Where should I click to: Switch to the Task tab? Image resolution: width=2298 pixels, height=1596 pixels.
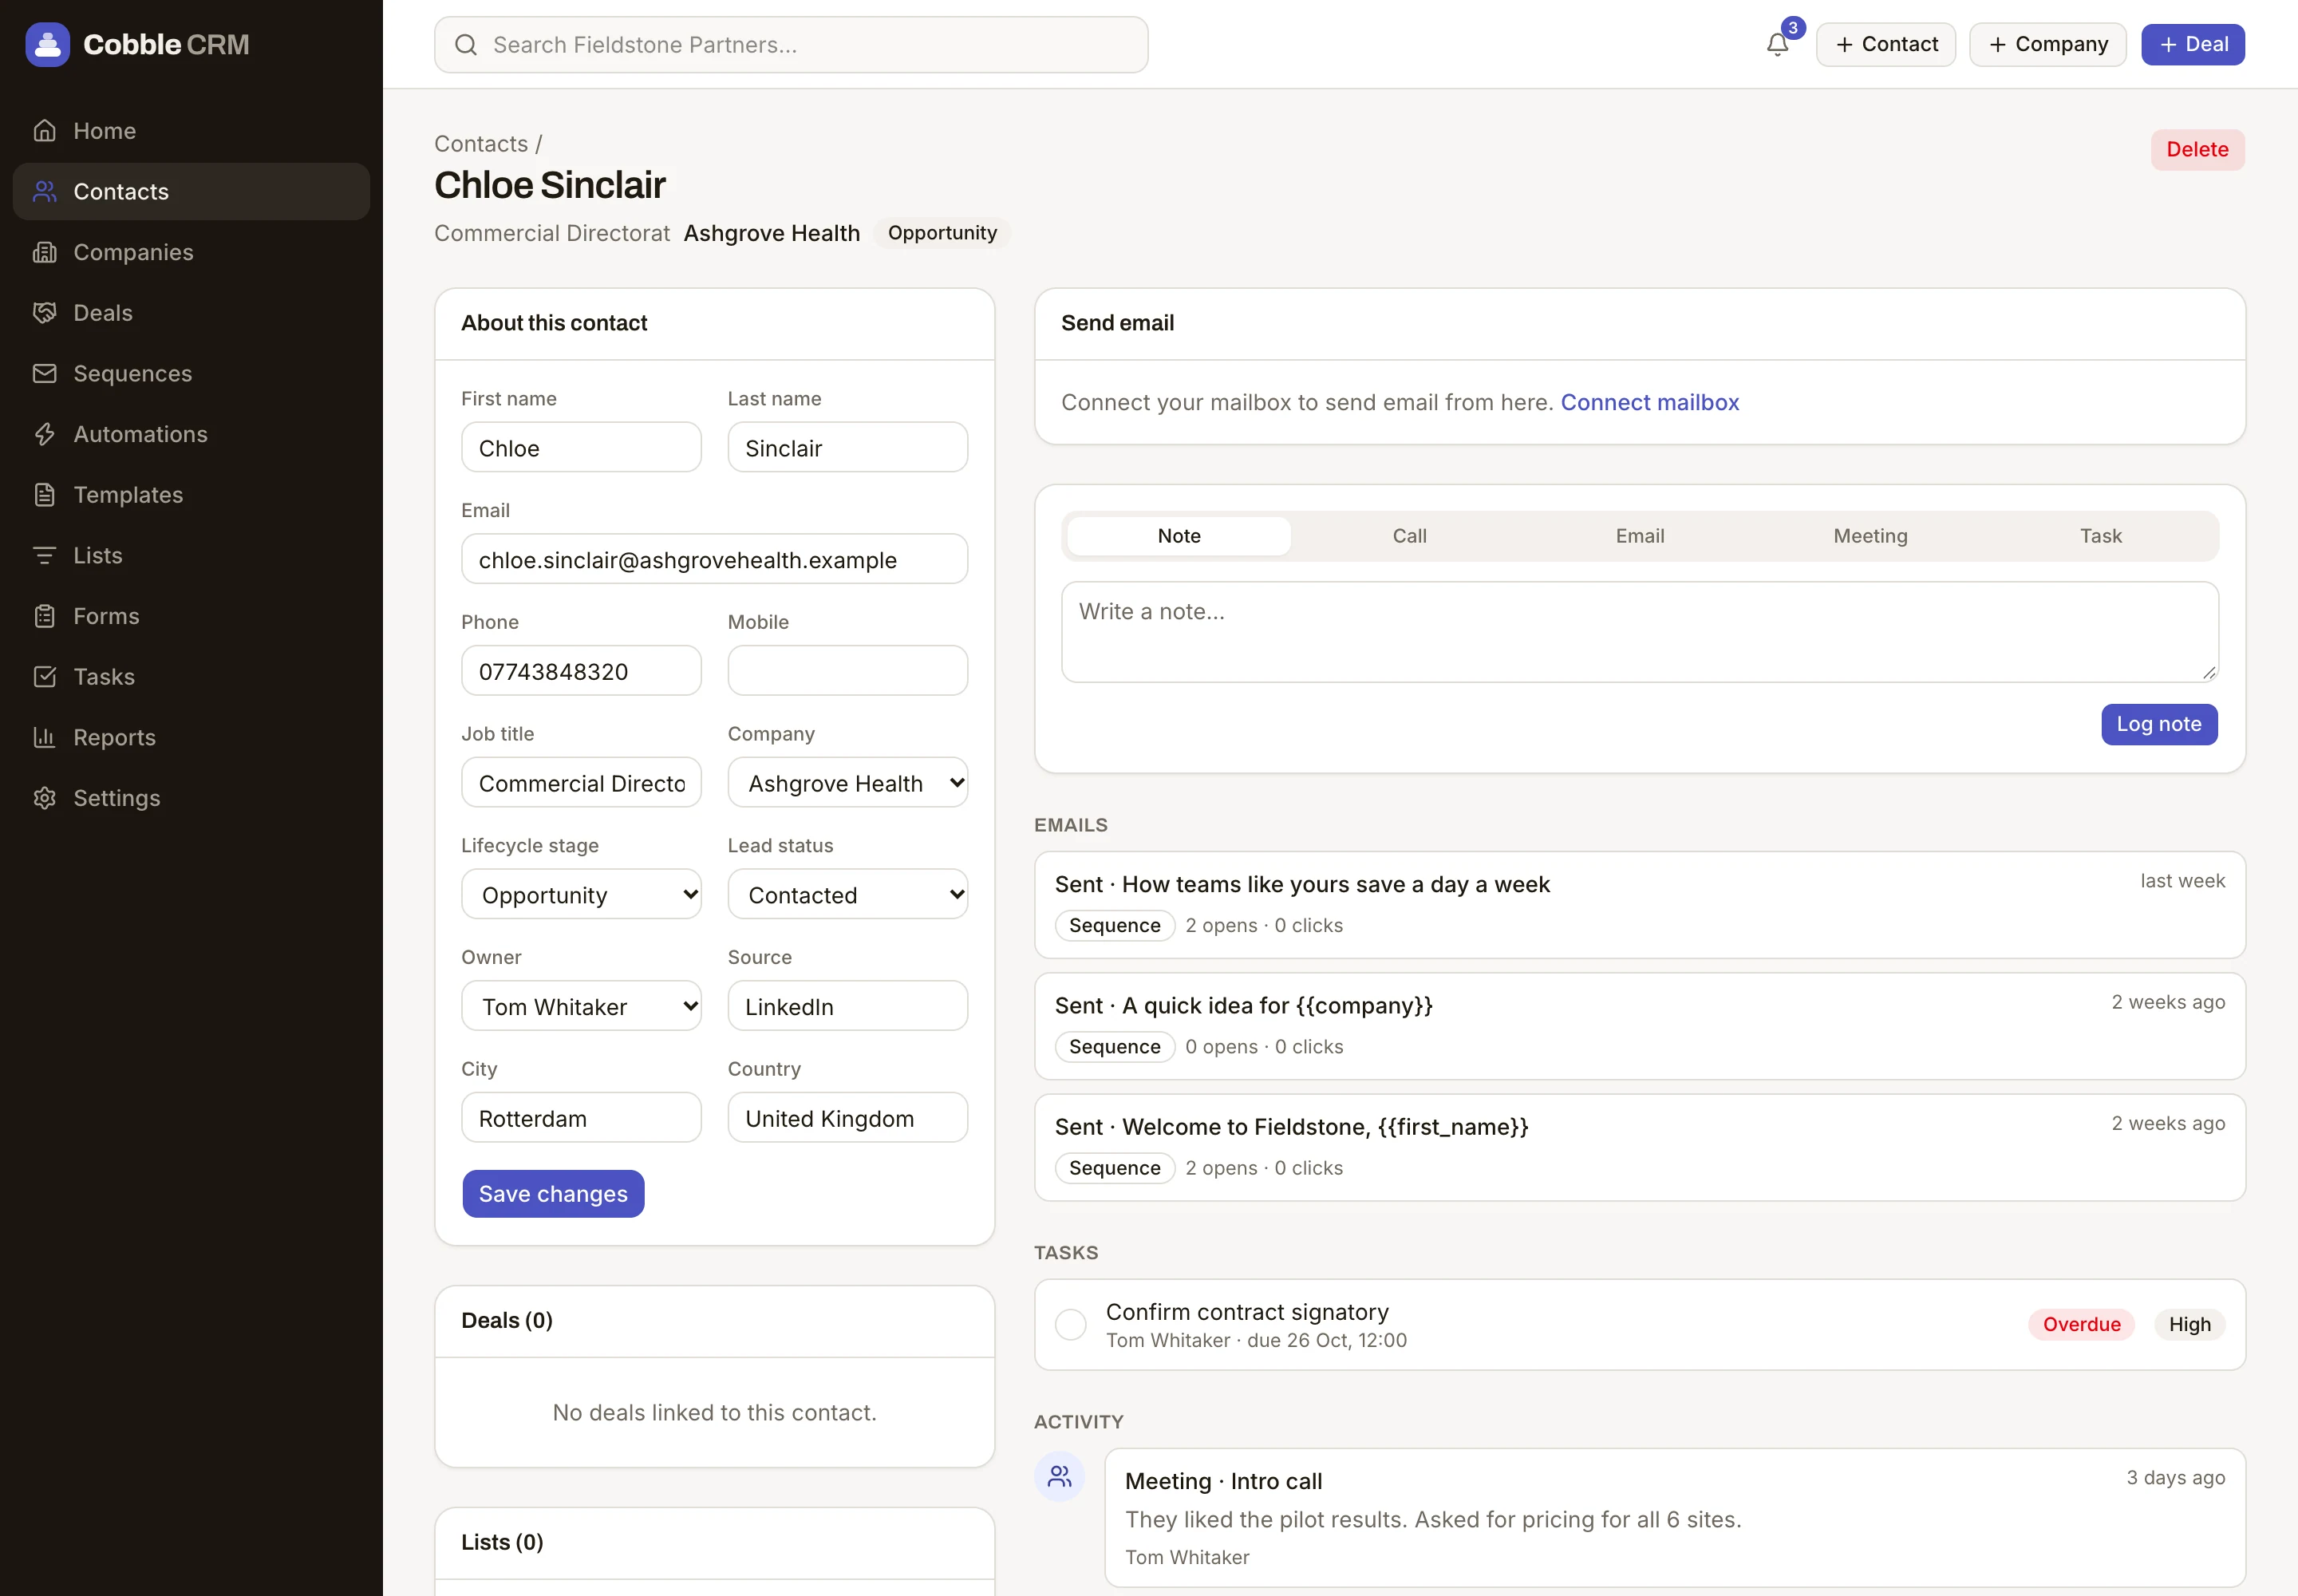coord(2100,536)
